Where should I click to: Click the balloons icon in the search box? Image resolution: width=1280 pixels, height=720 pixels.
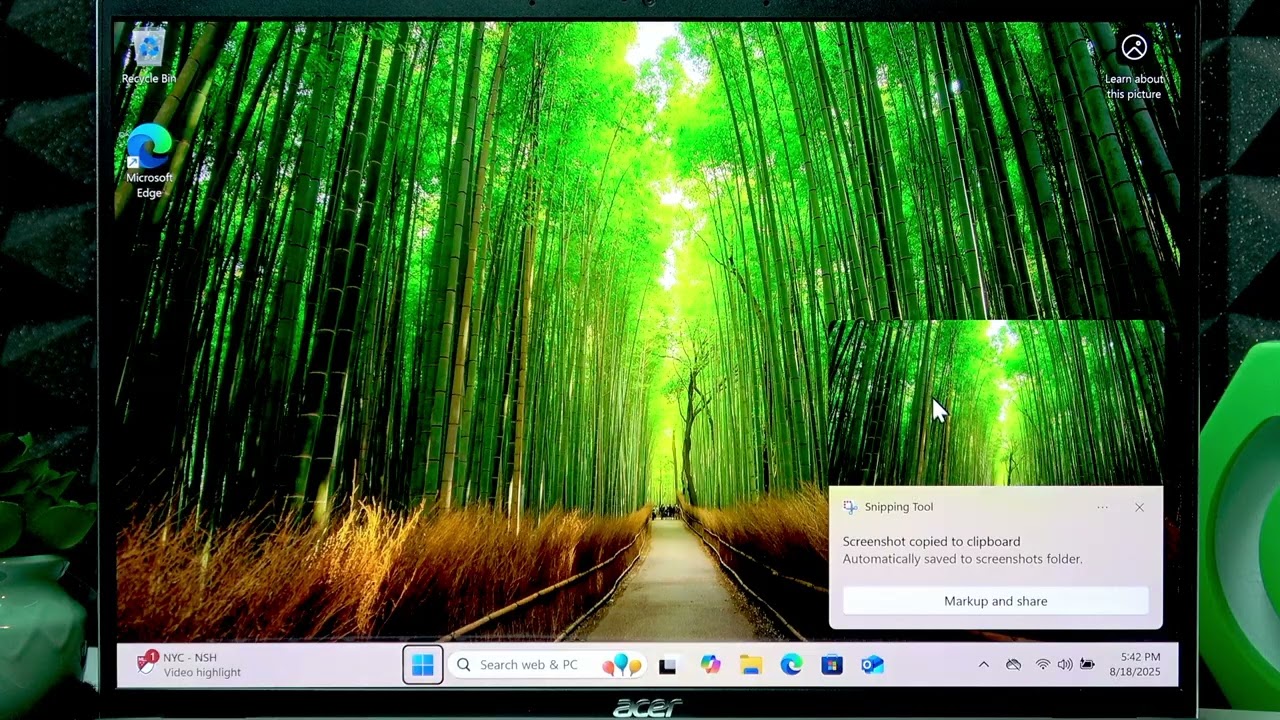[621, 665]
